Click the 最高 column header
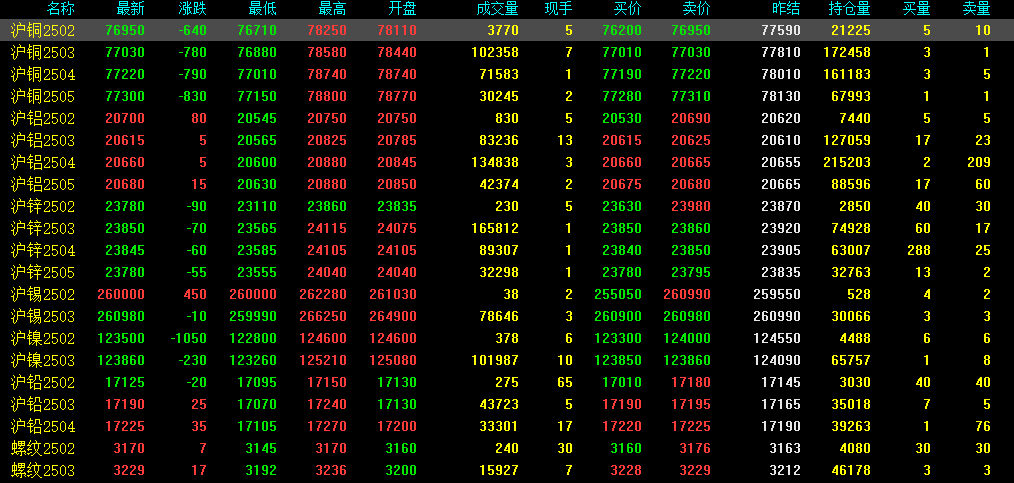Screen dimensions: 1014x483 click(x=332, y=8)
